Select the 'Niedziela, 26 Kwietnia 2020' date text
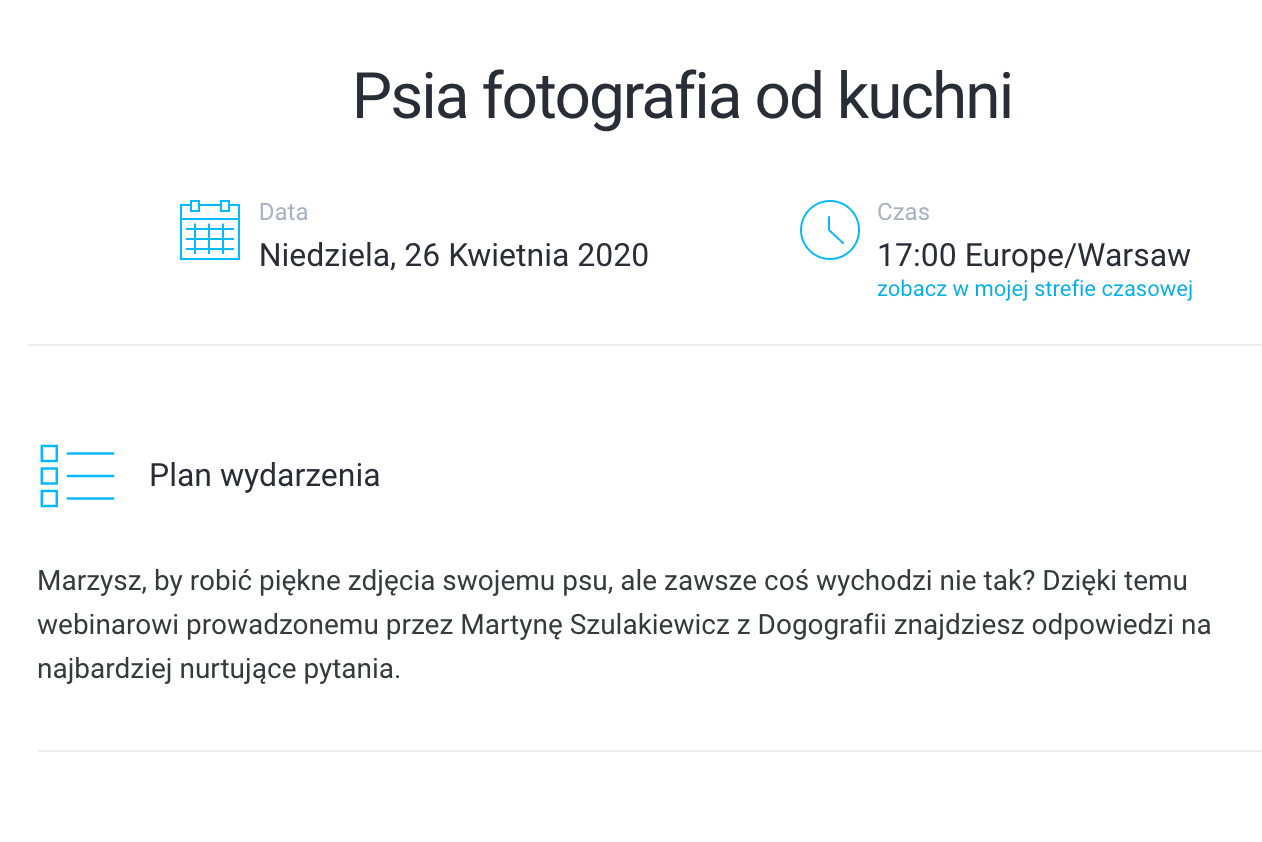Viewport: 1262px width, 842px height. point(454,256)
